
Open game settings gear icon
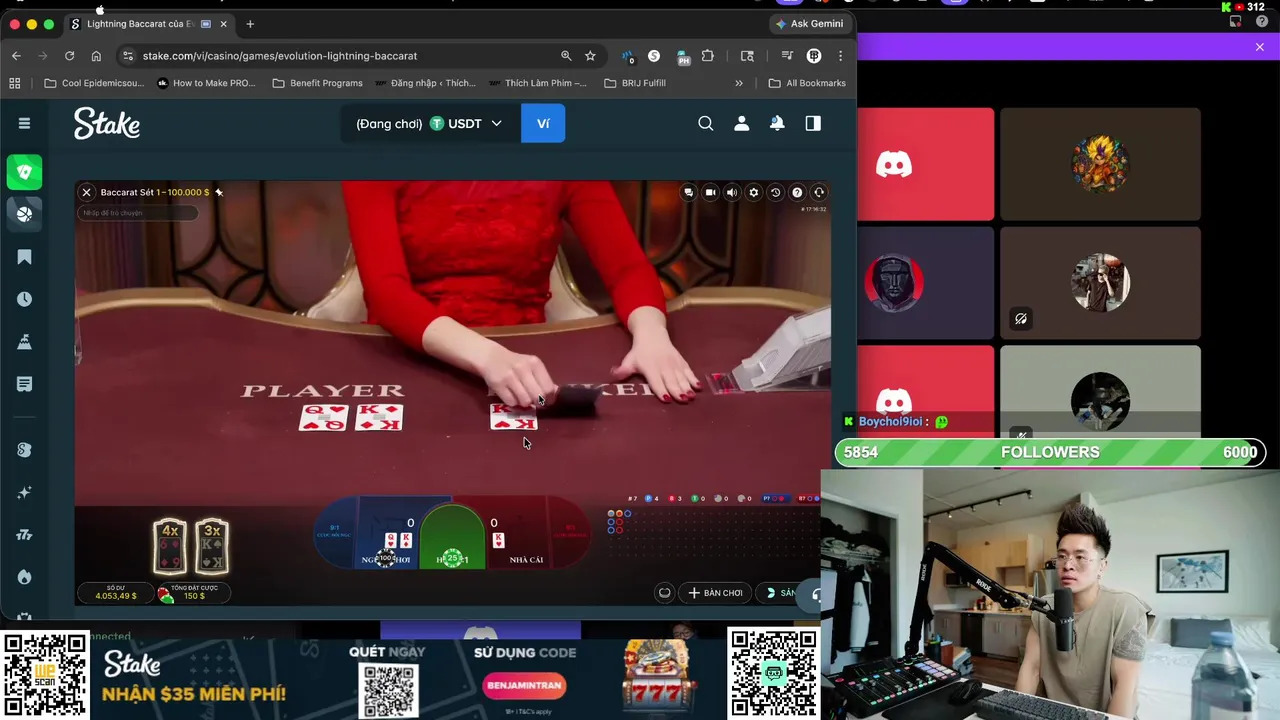754,192
